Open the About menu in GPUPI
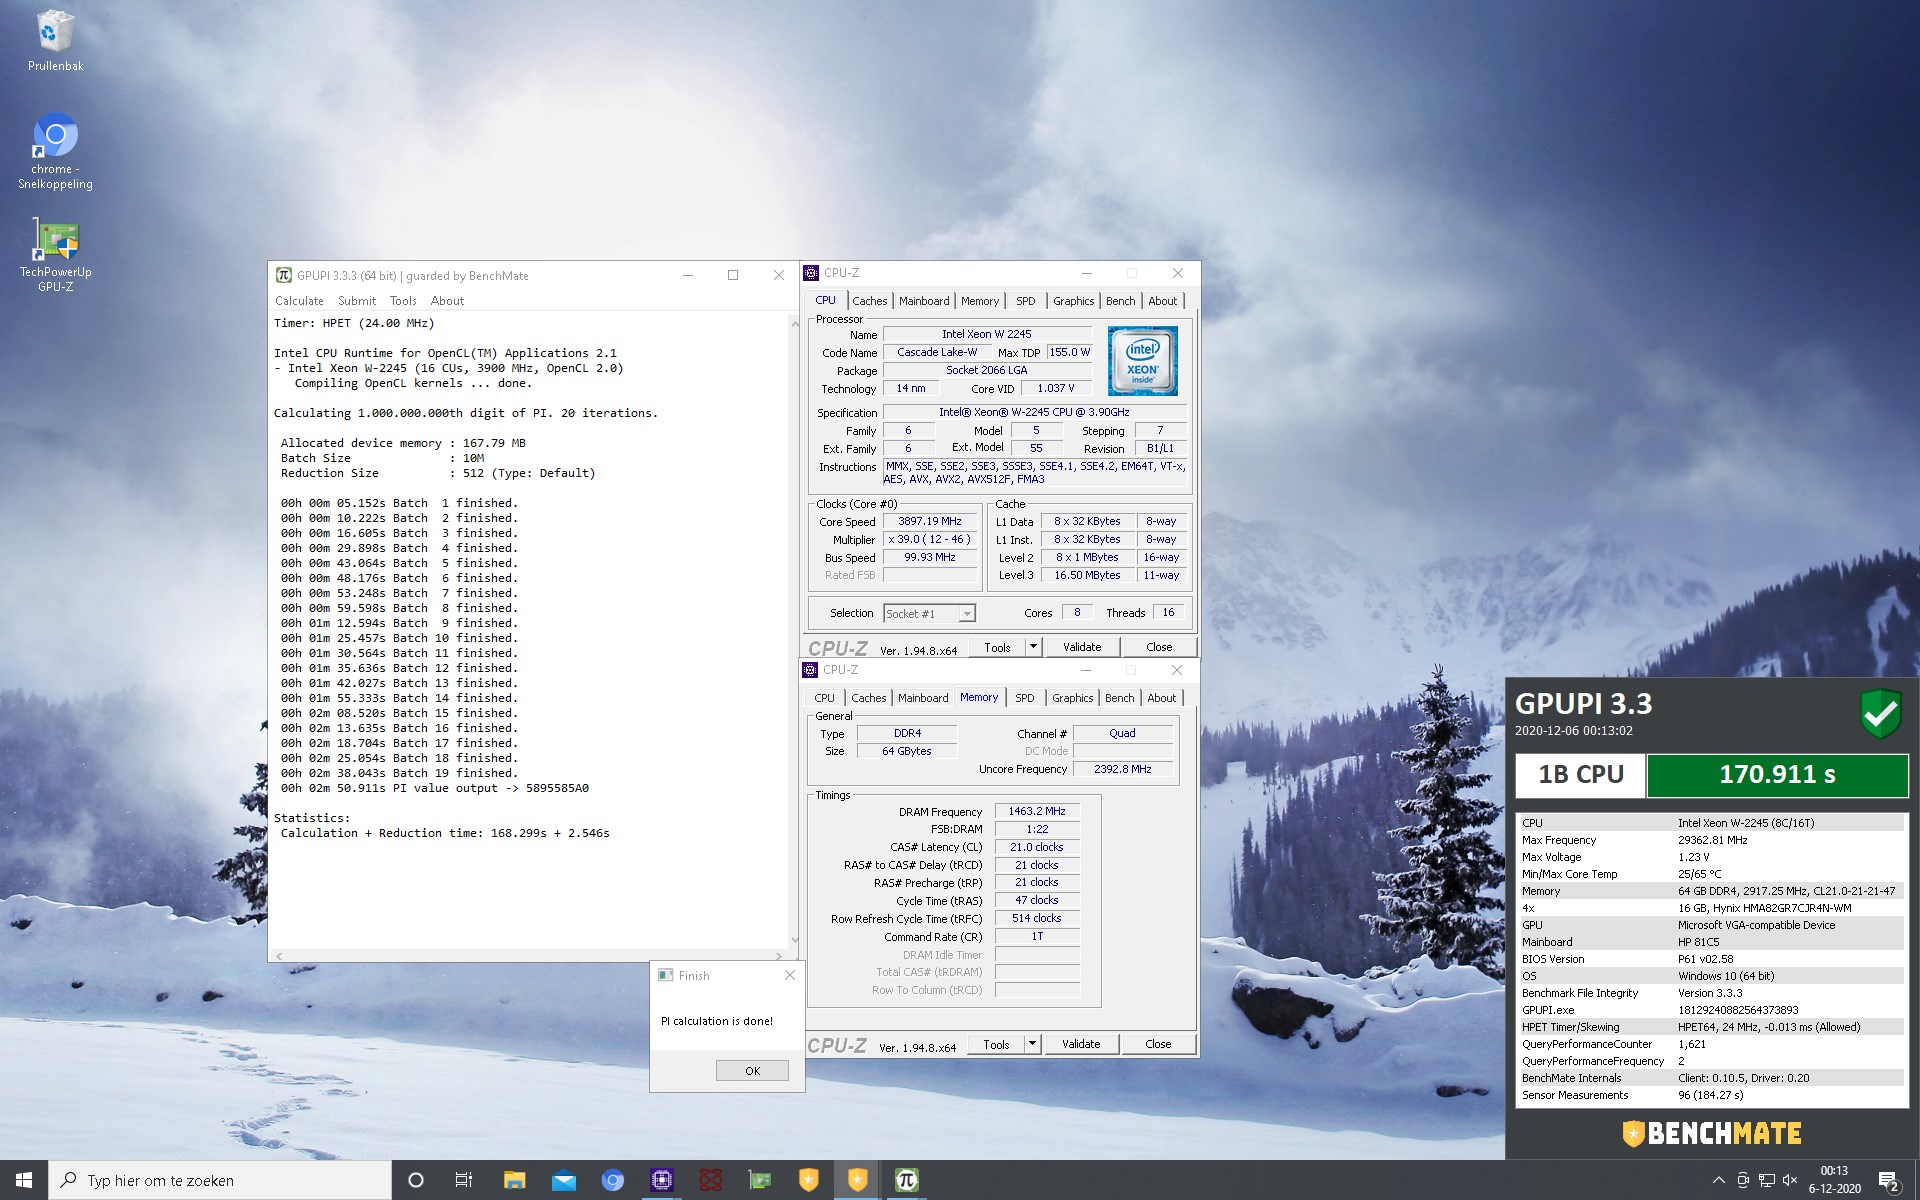 (447, 301)
